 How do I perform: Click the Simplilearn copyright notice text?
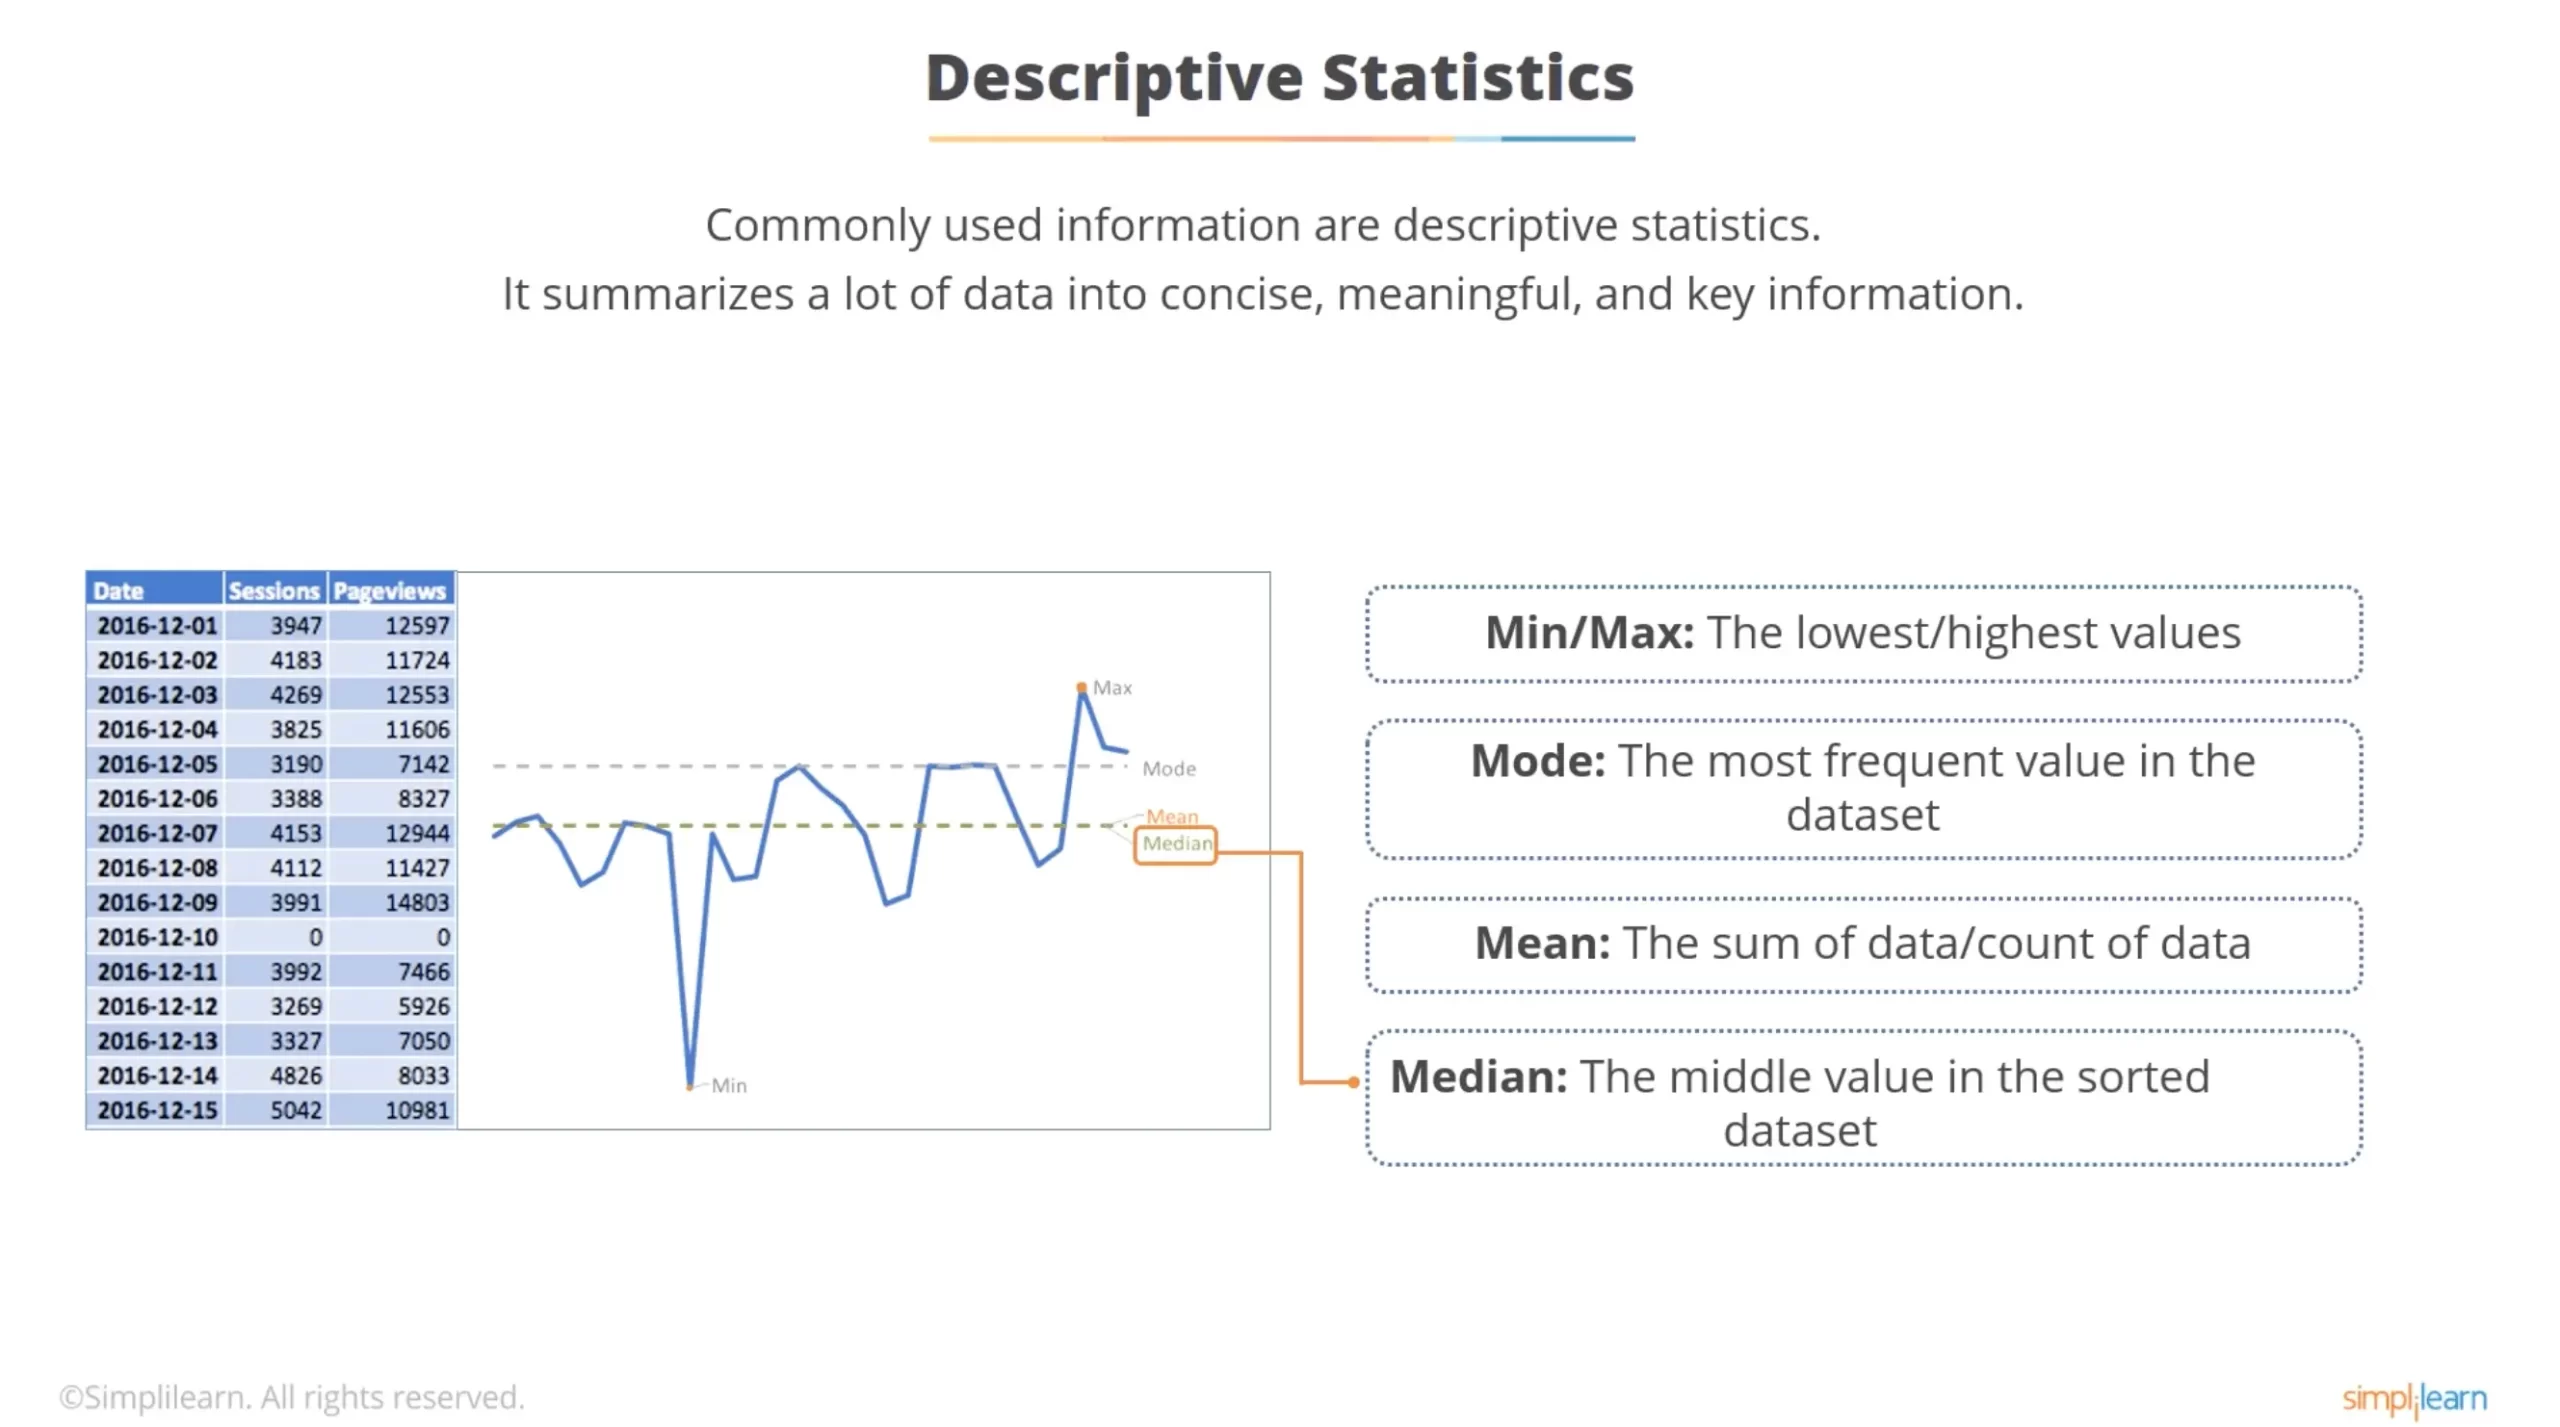click(x=291, y=1397)
